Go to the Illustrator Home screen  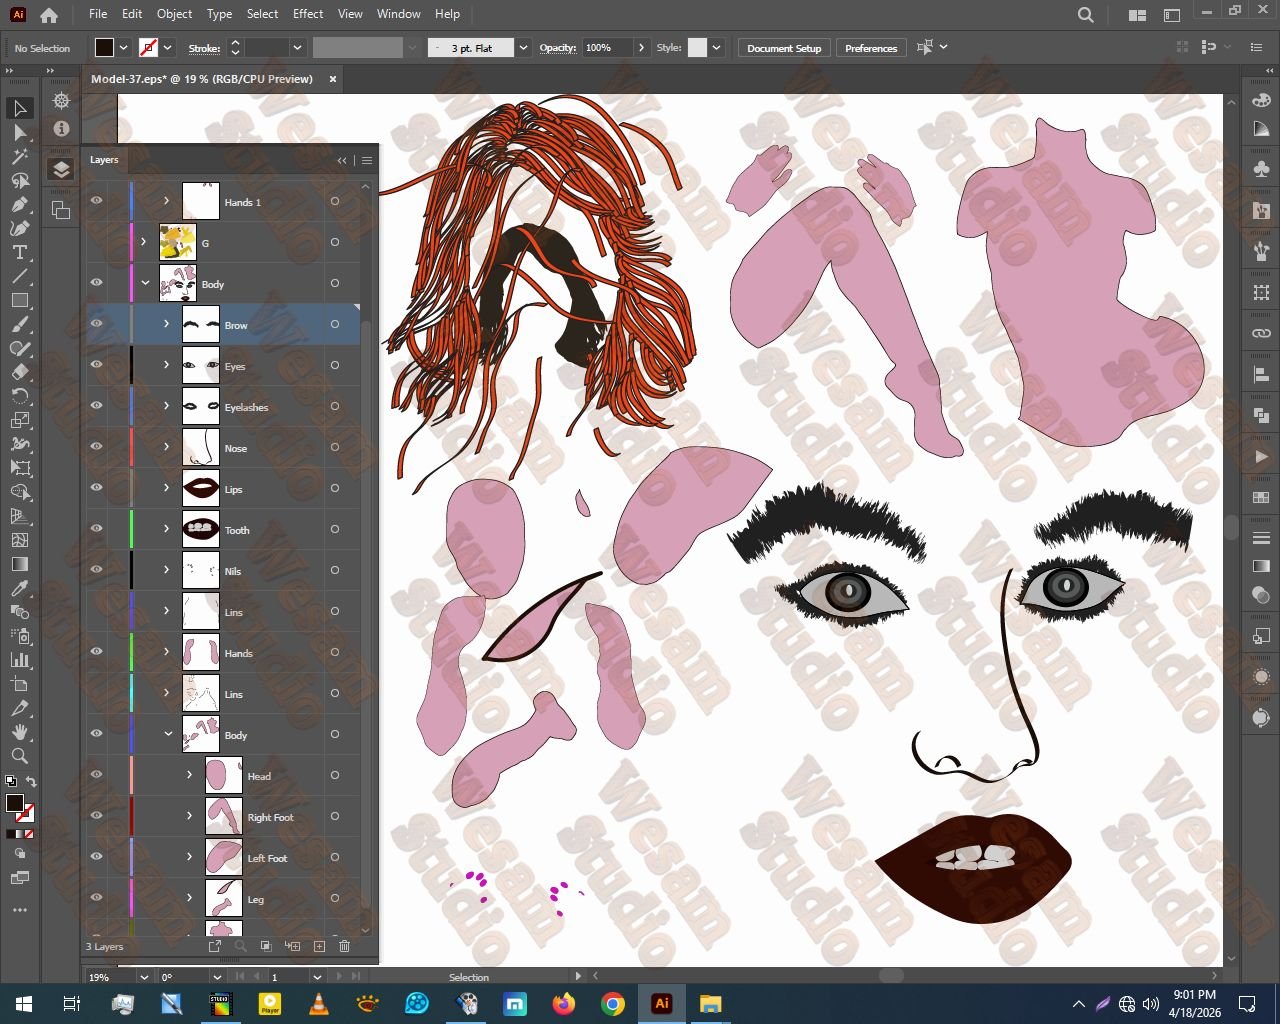coord(49,15)
